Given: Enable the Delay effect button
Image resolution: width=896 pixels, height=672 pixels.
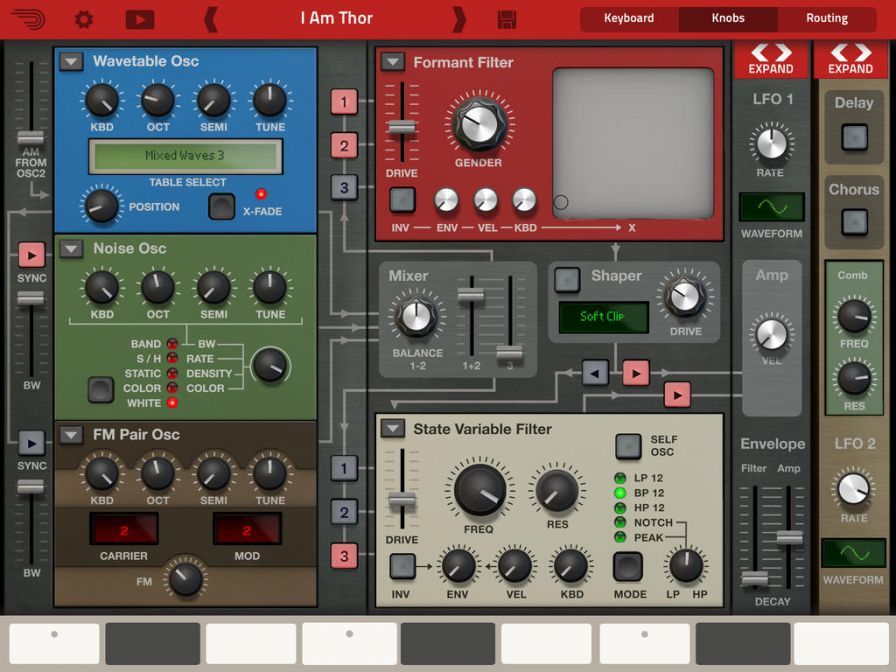Looking at the screenshot, I should click(854, 137).
